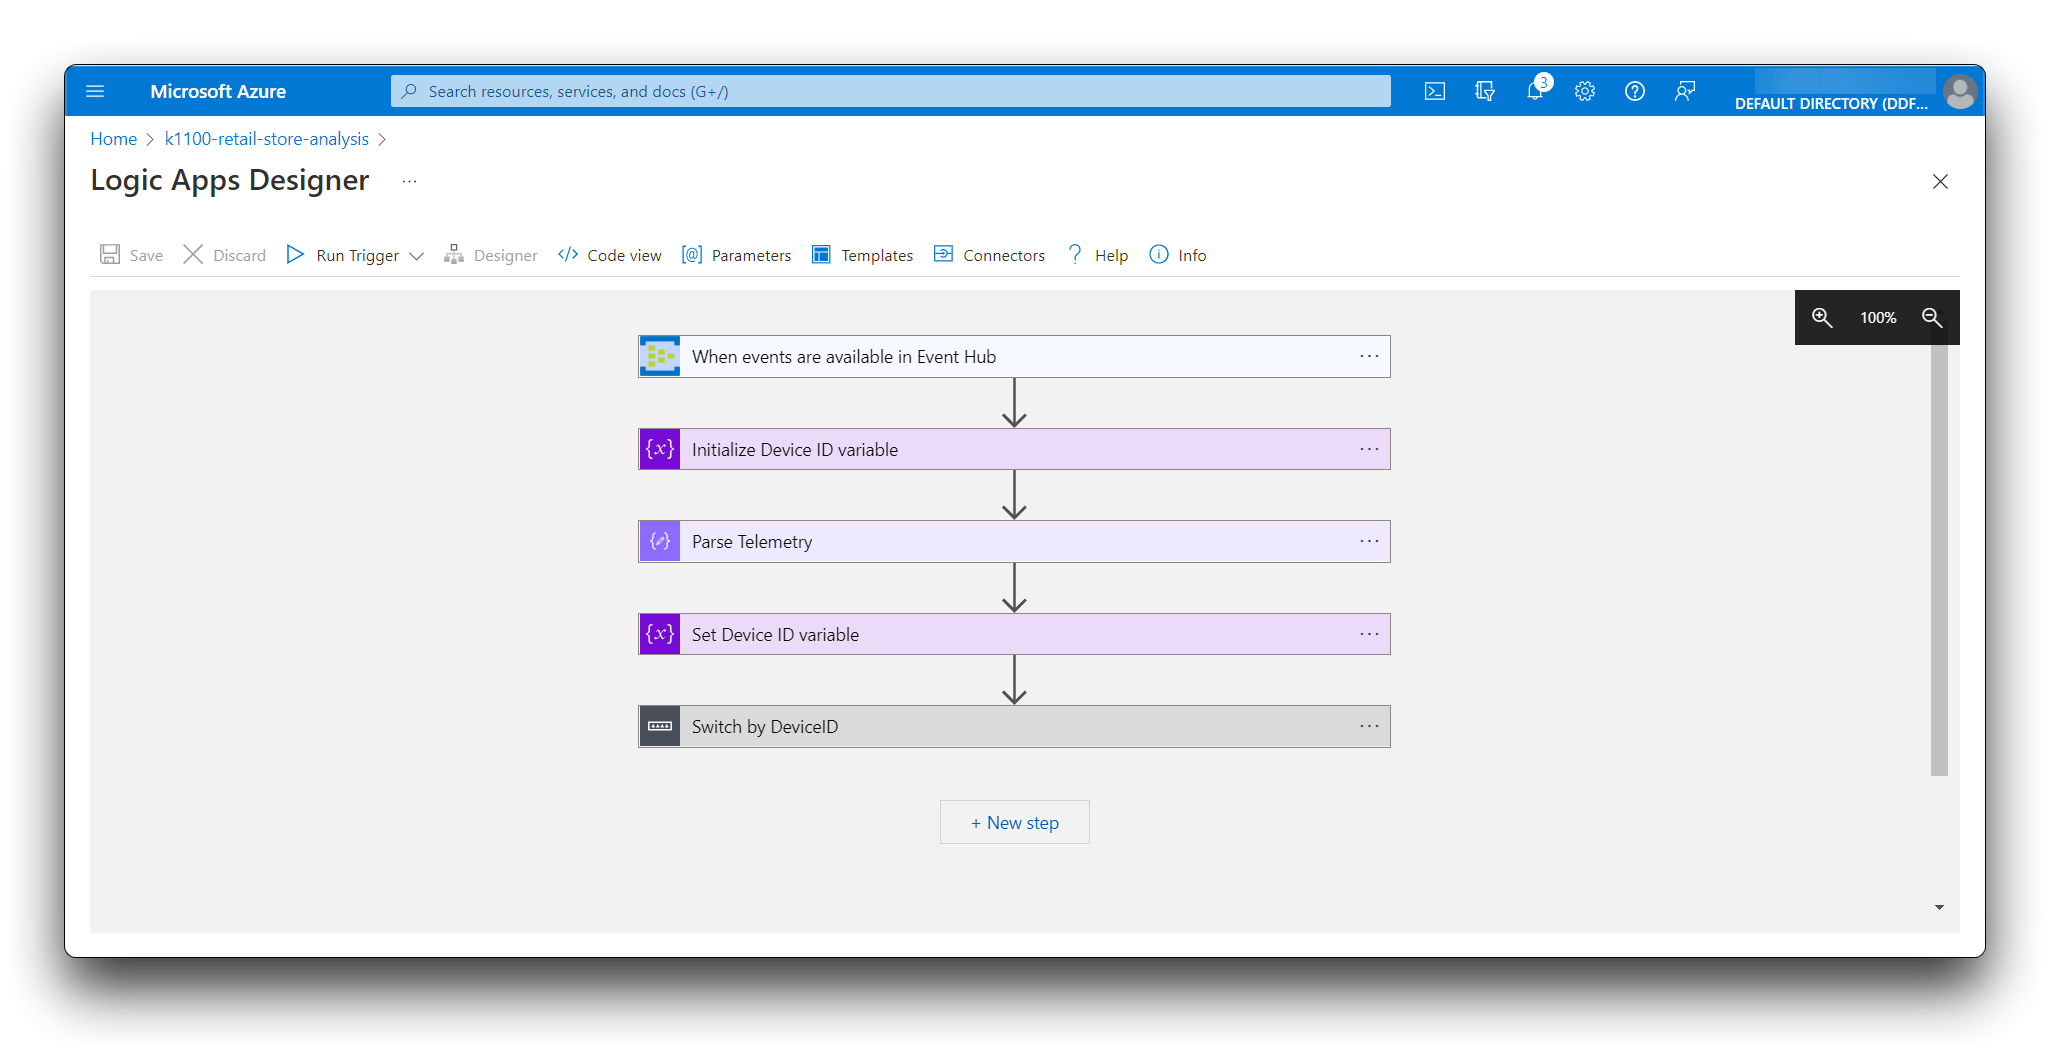
Task: Expand the 'Switch by DeviceID' step
Action: tap(1014, 726)
